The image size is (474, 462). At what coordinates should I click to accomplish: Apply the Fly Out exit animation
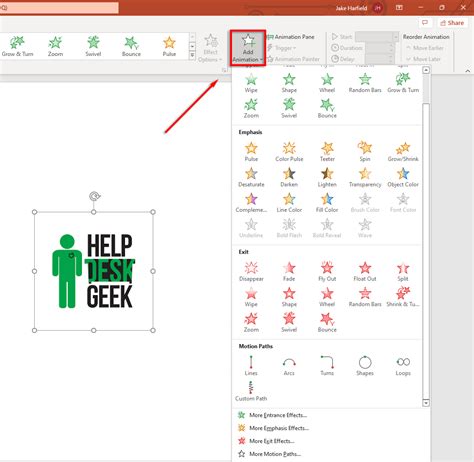point(327,271)
